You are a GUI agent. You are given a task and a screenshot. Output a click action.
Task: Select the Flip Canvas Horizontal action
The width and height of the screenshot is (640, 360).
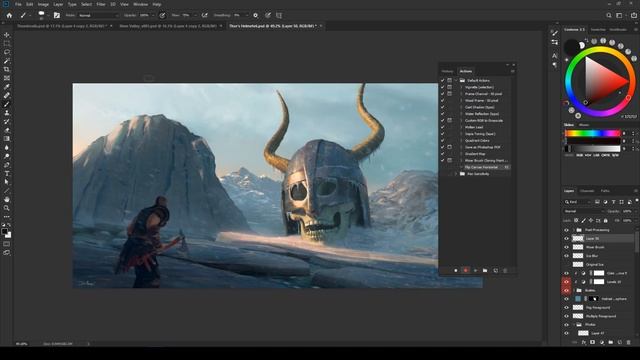point(482,167)
